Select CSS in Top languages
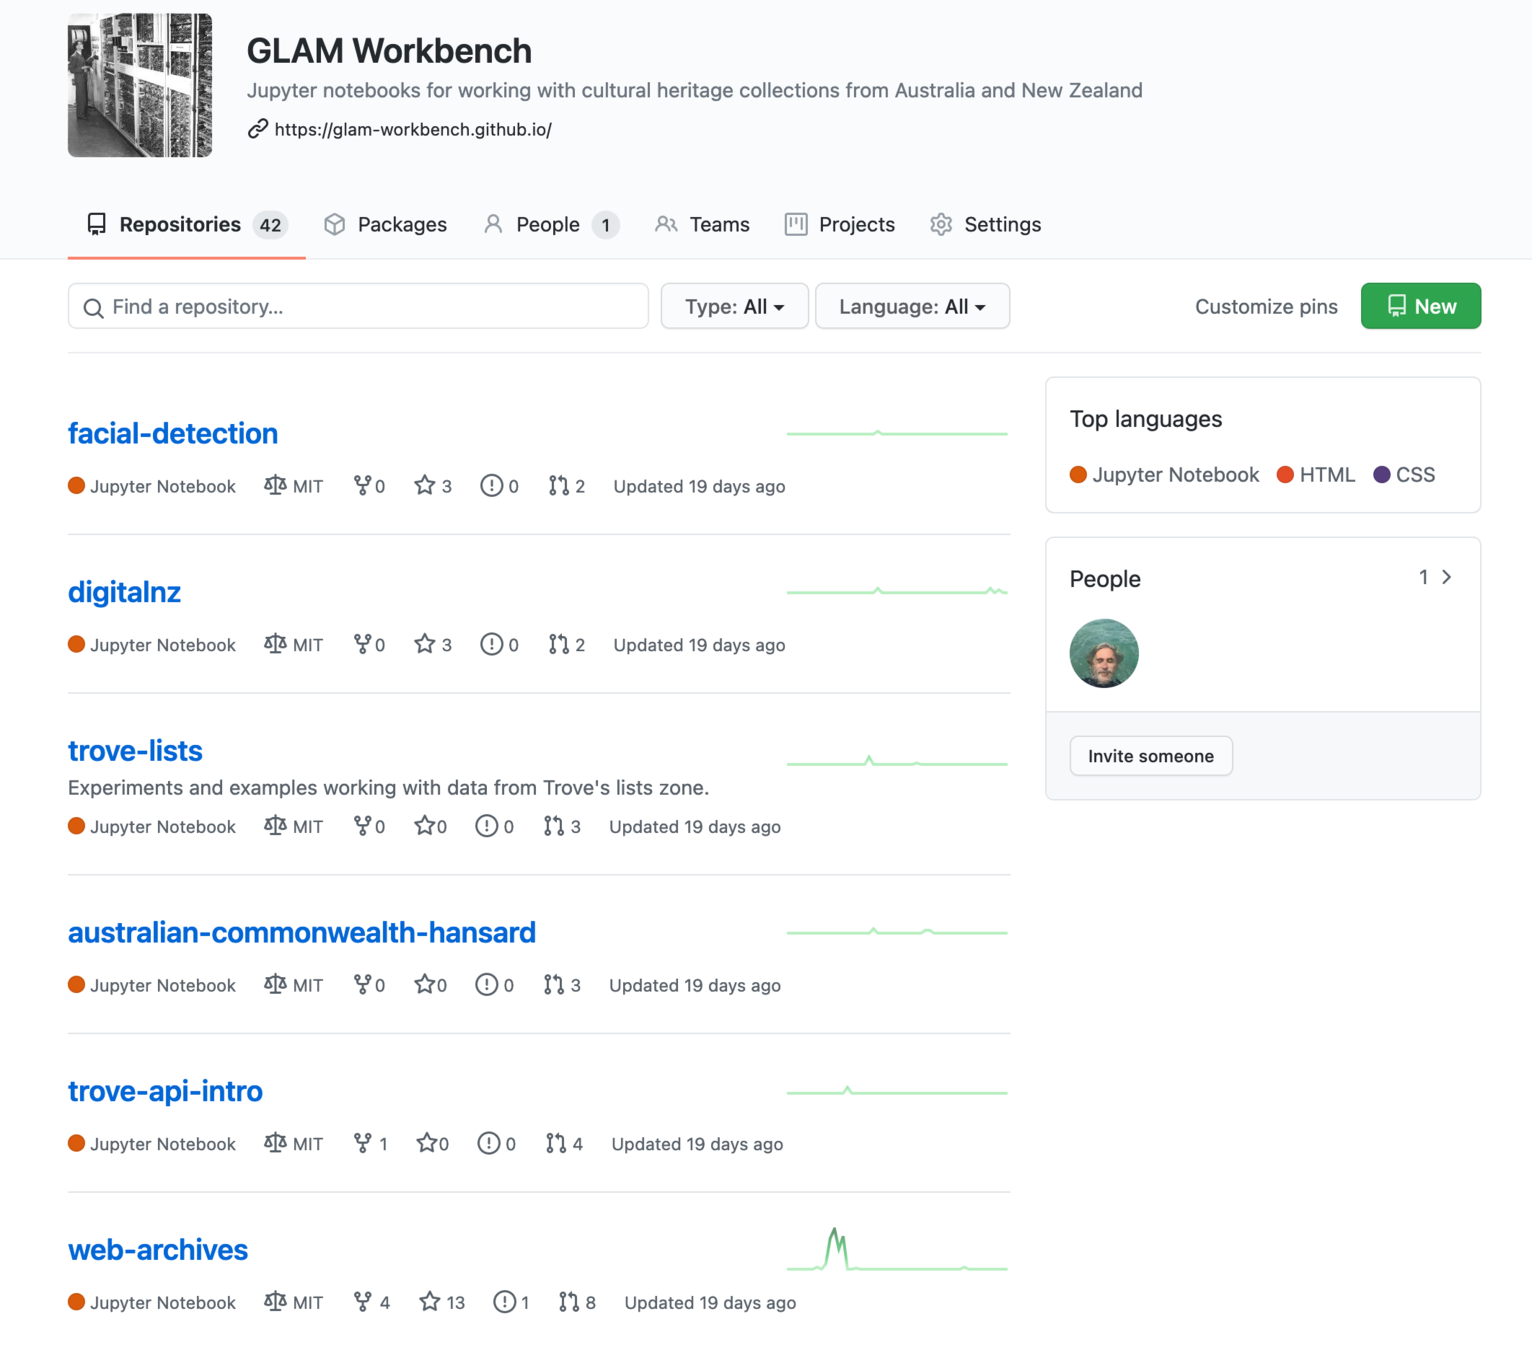The image size is (1532, 1350). [1404, 475]
